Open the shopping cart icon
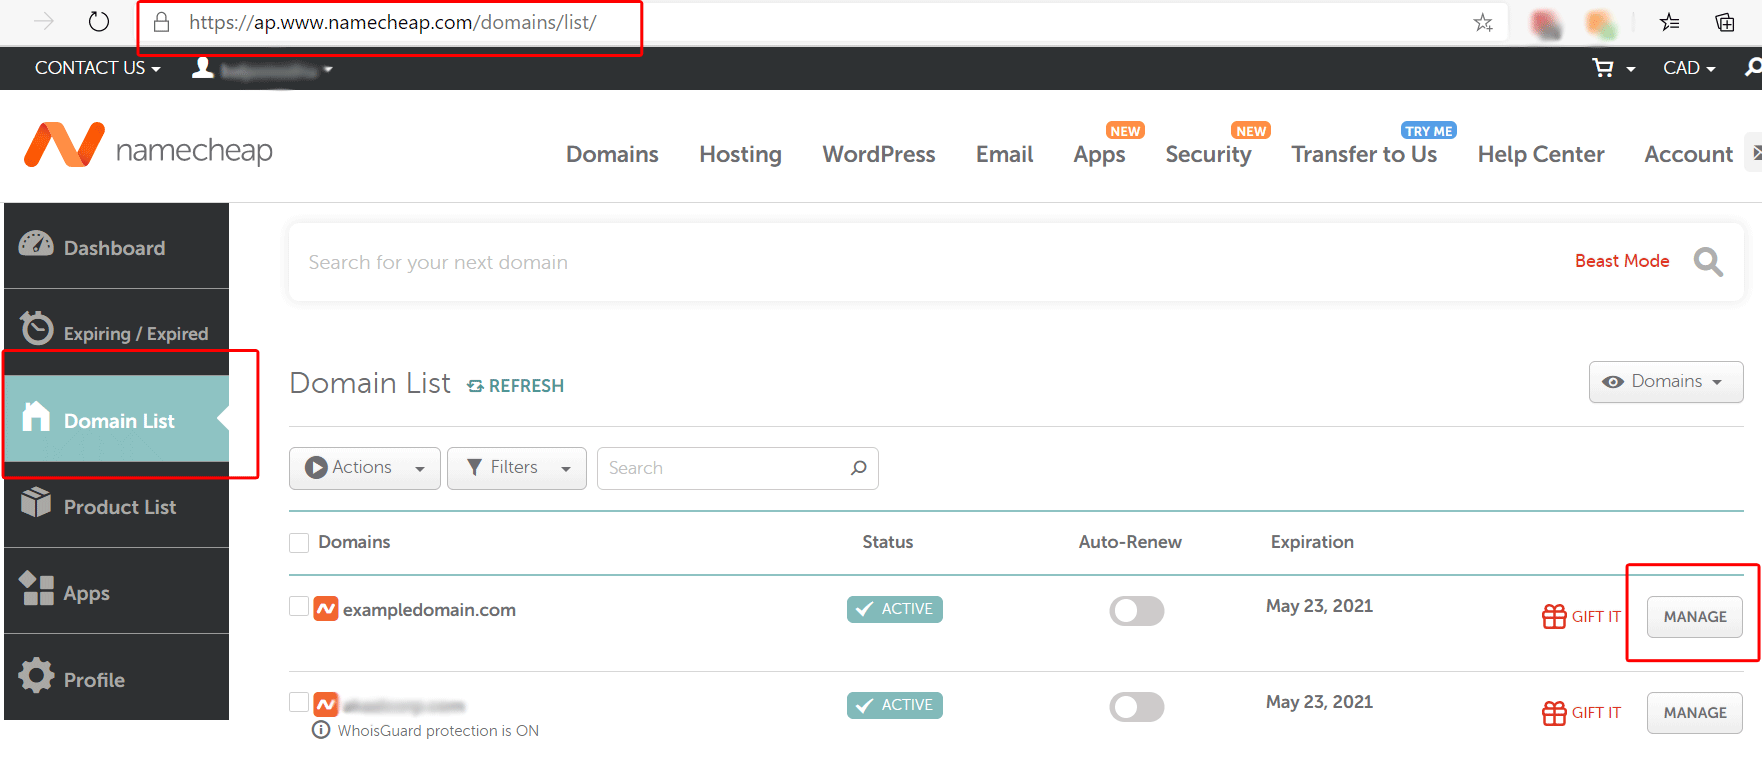This screenshot has height=758, width=1762. tap(1603, 68)
